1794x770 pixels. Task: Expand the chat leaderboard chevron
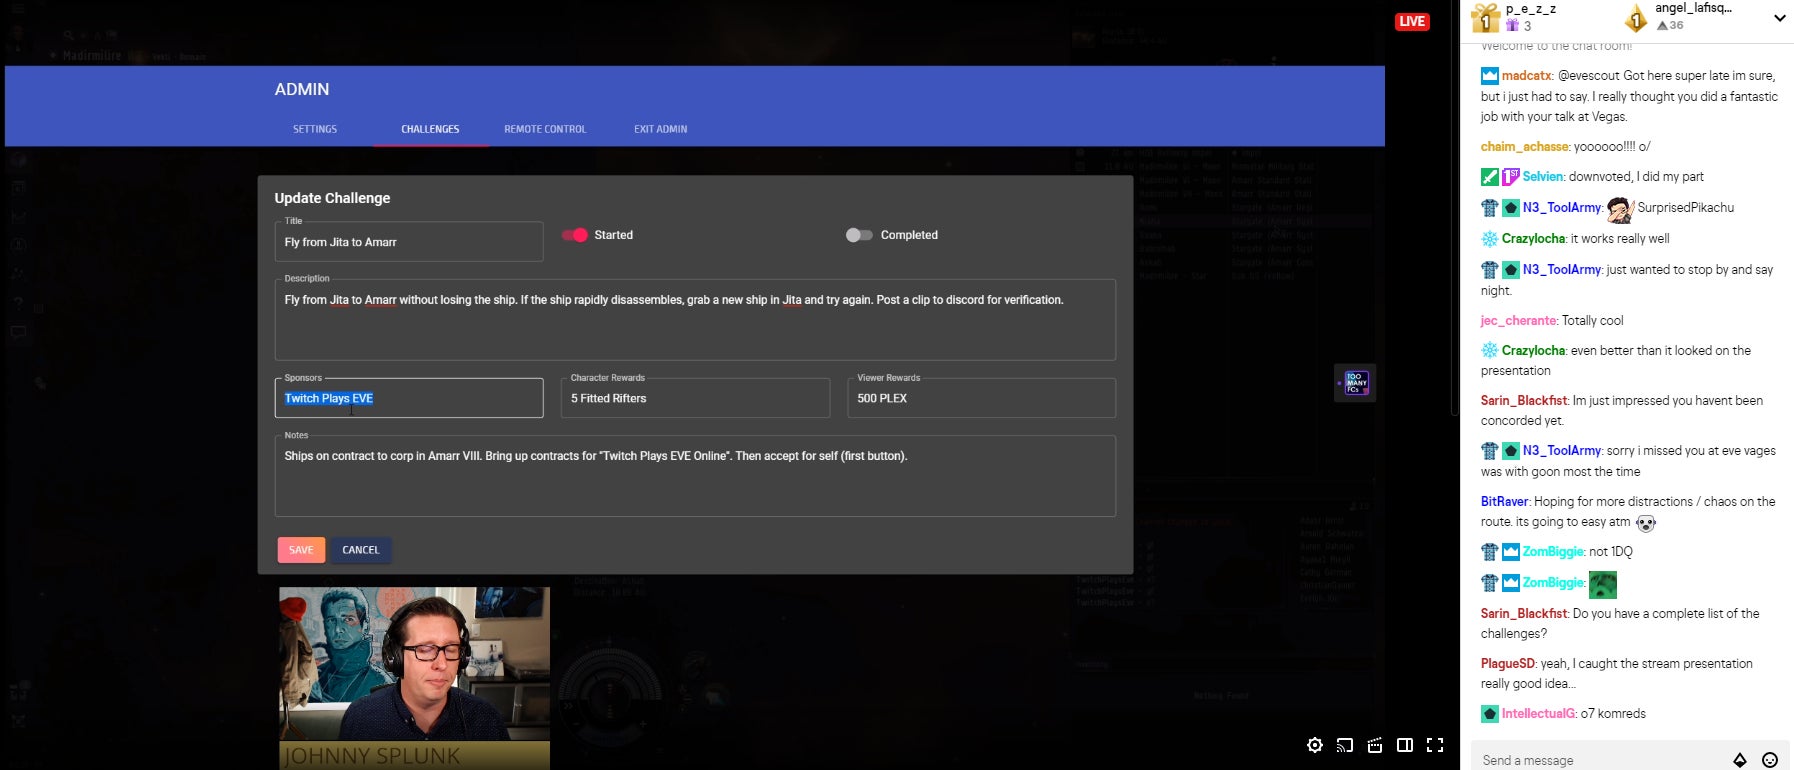point(1779,18)
